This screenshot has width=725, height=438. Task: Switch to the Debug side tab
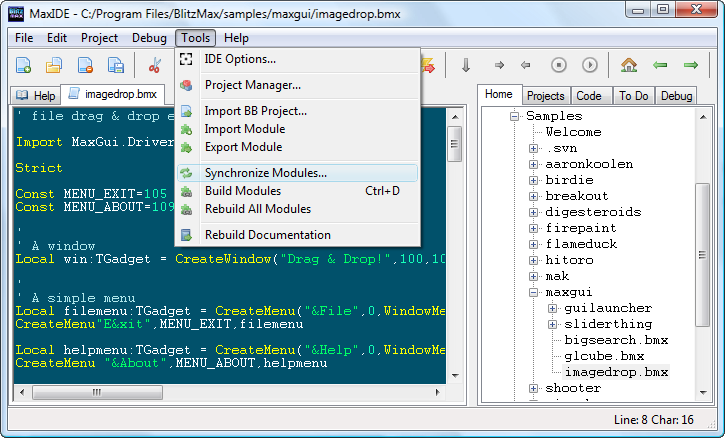tap(676, 96)
